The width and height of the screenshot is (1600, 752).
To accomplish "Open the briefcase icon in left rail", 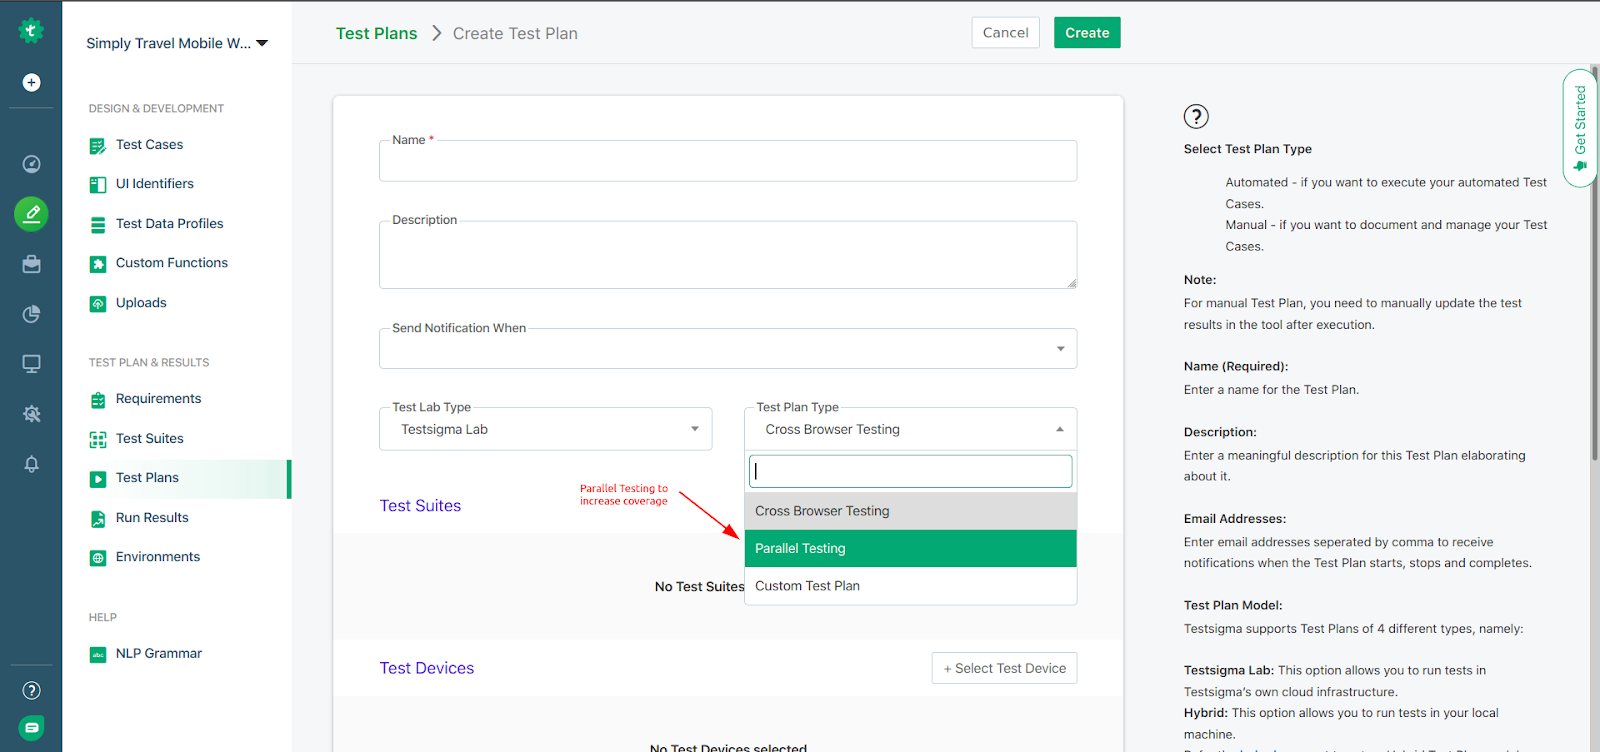I will [31, 264].
